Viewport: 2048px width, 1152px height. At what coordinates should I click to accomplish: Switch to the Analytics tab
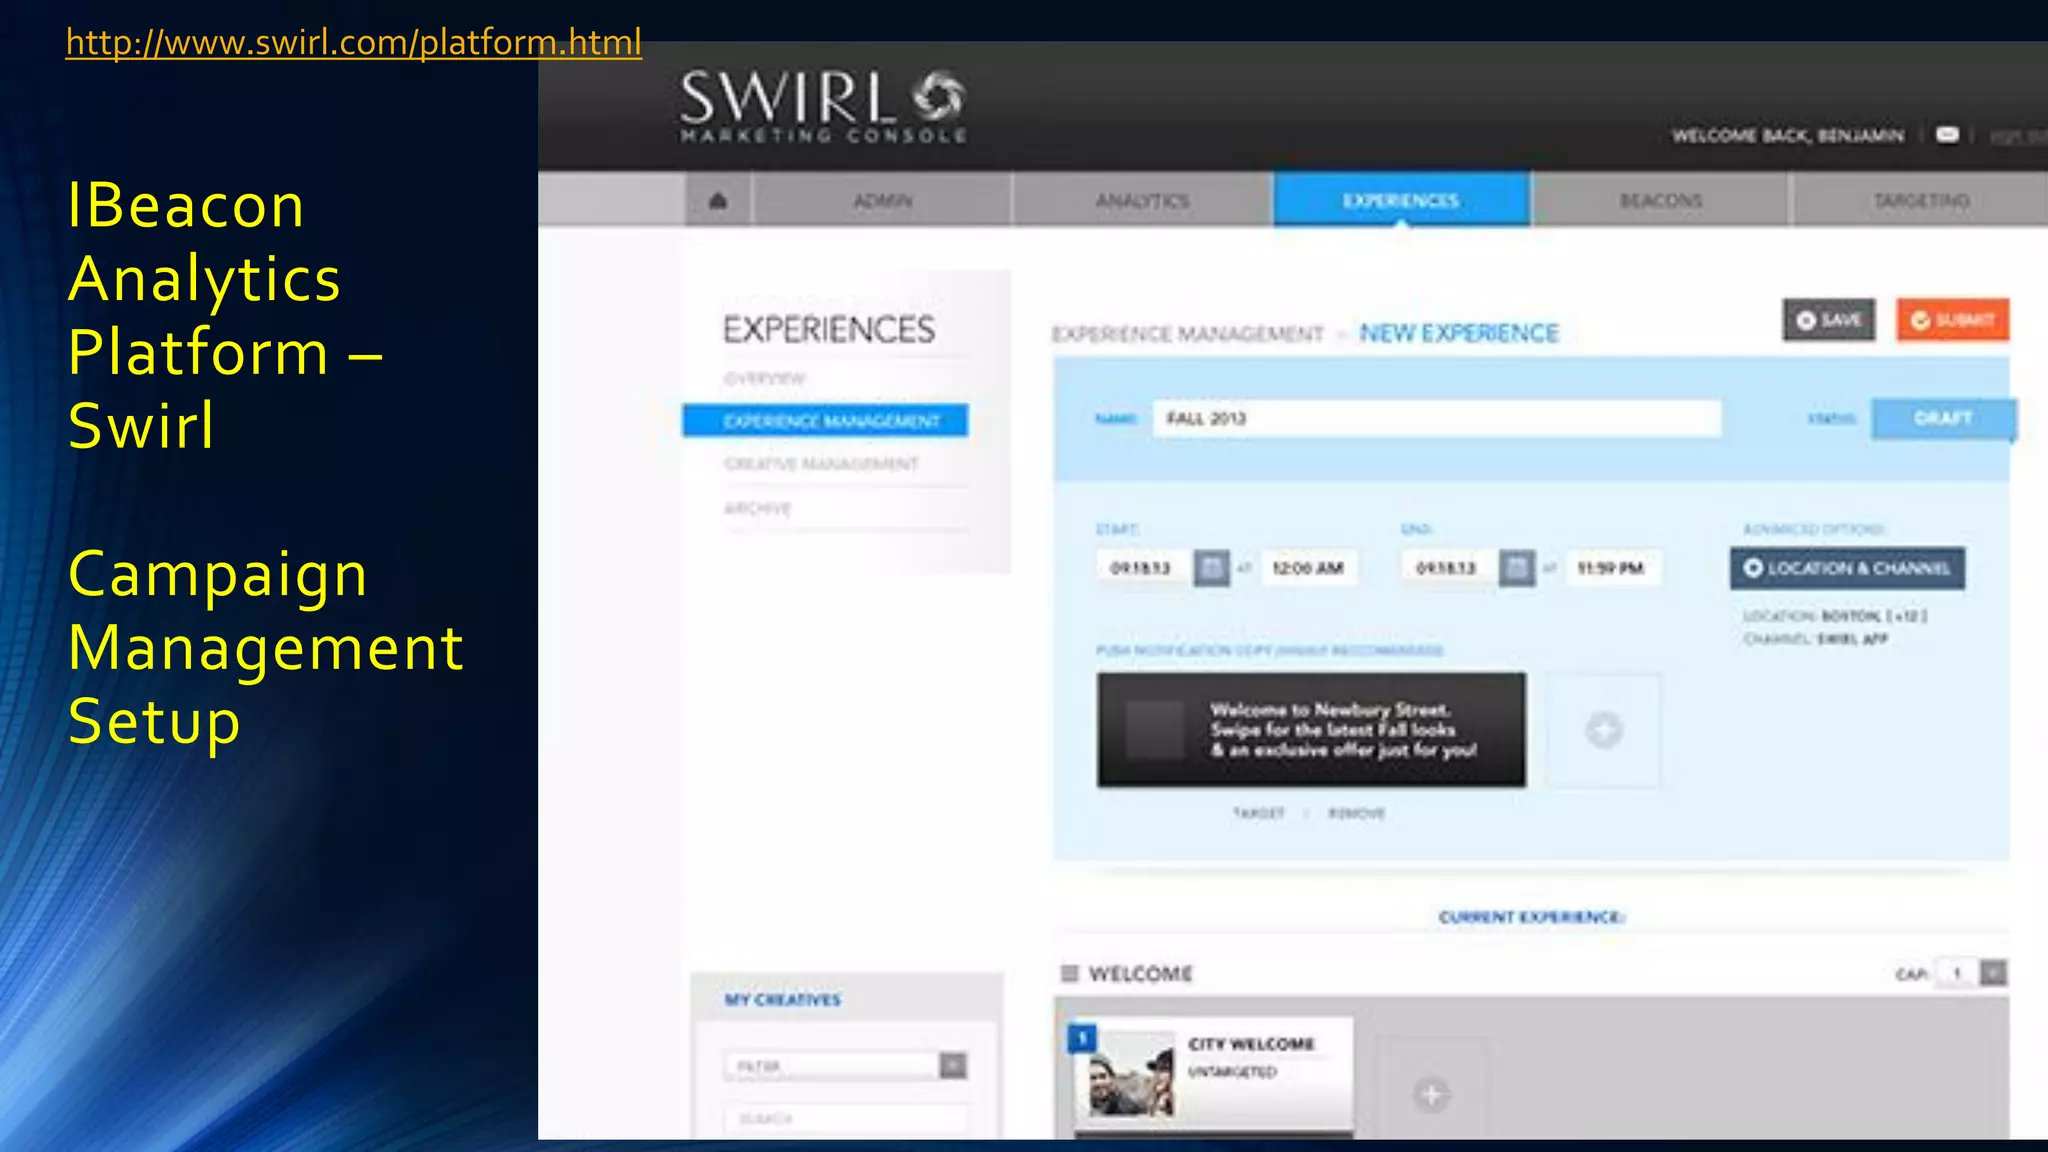(1142, 201)
